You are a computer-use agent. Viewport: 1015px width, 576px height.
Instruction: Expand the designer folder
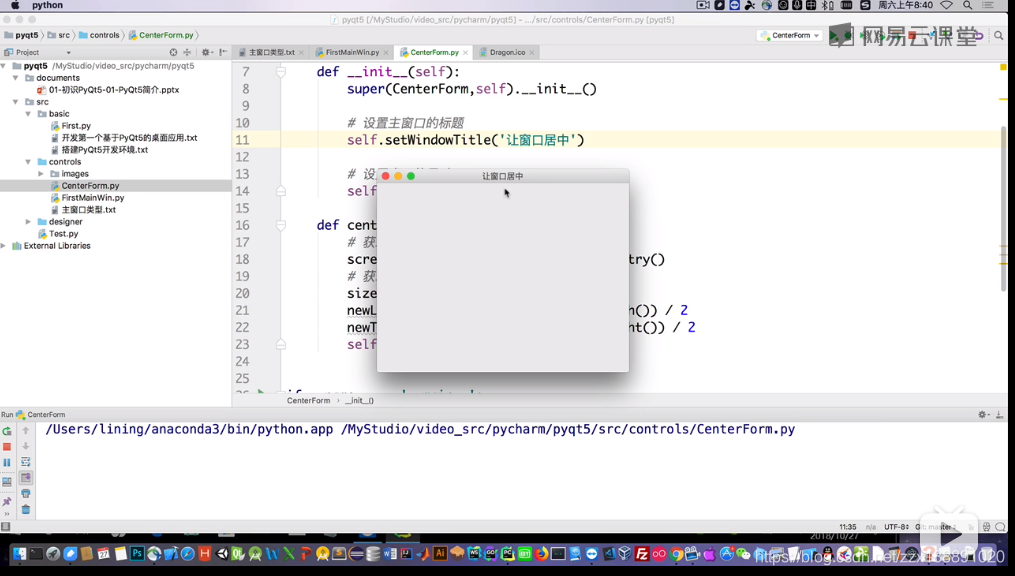tap(28, 221)
